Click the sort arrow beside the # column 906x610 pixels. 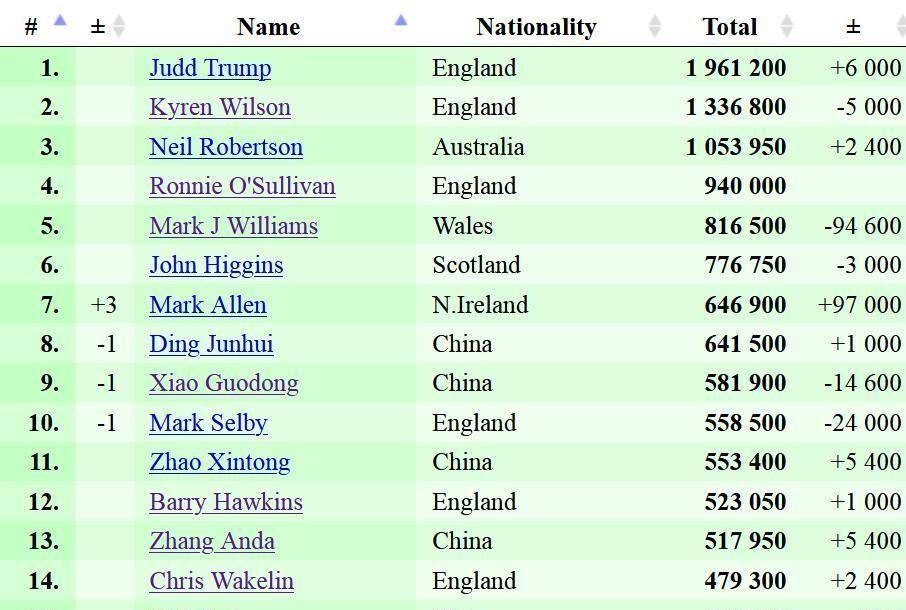pos(59,21)
